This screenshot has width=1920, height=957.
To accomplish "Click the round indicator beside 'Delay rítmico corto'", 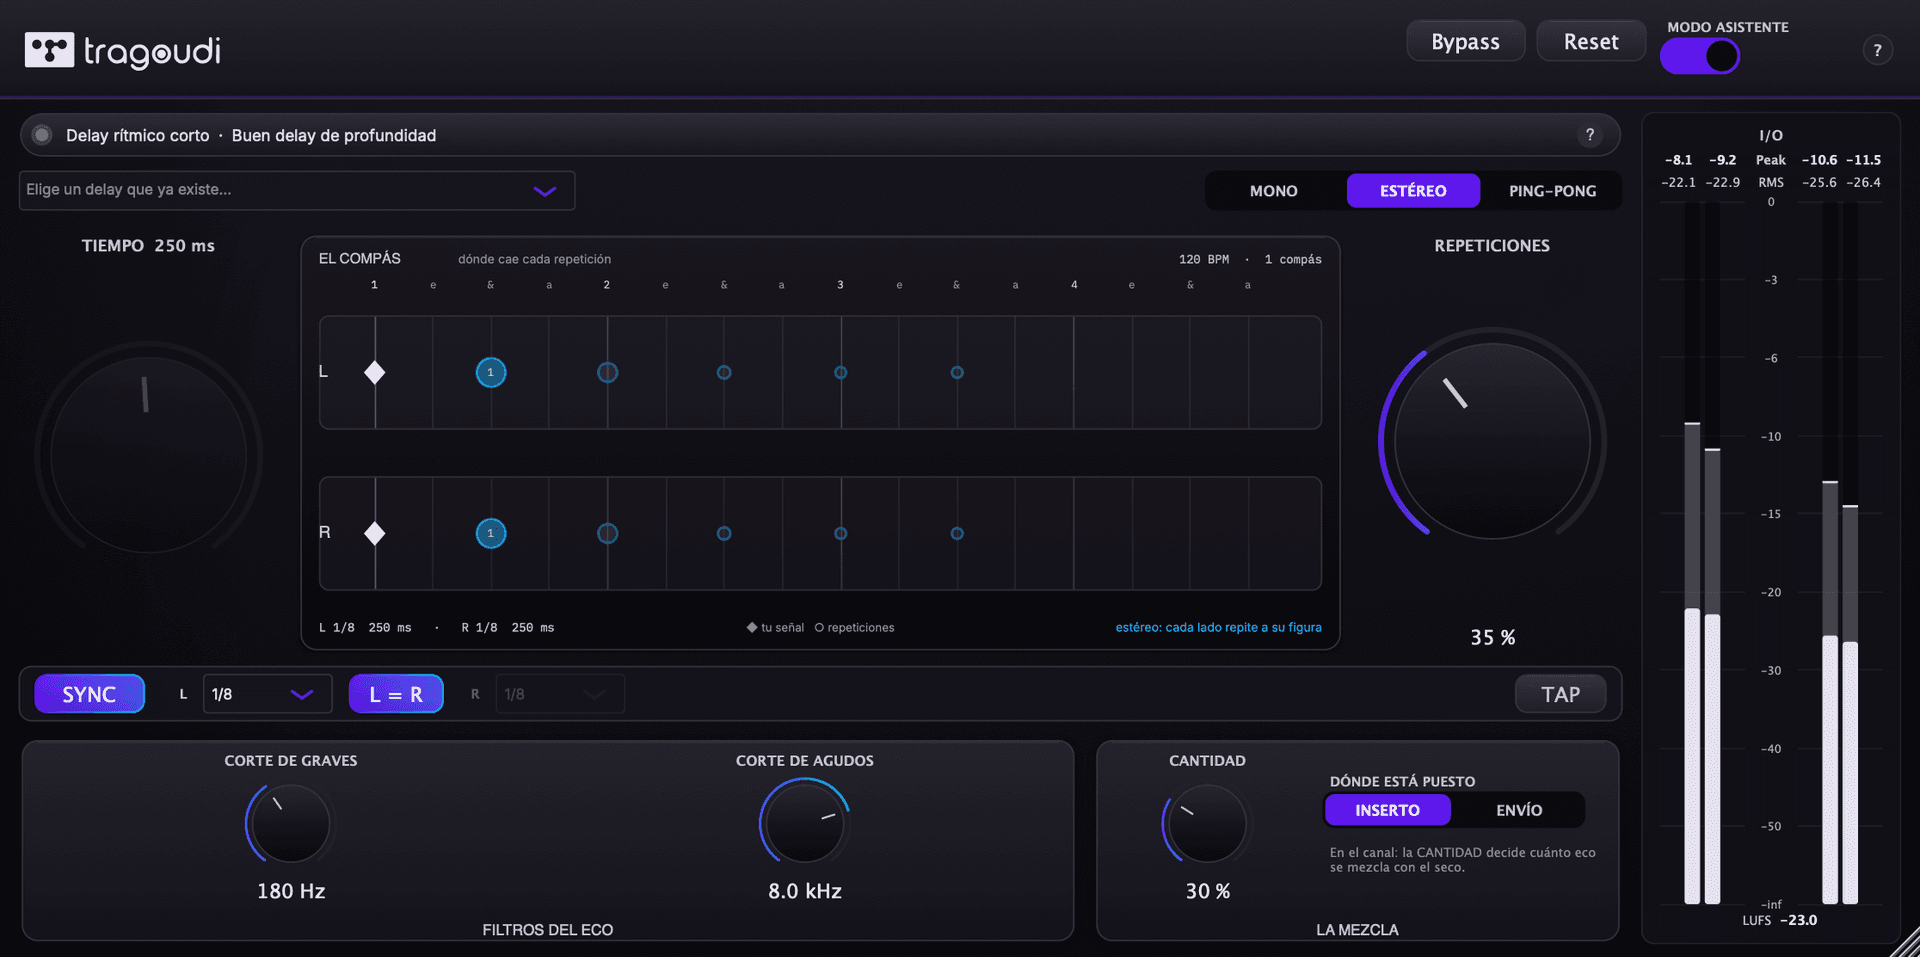I will [42, 135].
